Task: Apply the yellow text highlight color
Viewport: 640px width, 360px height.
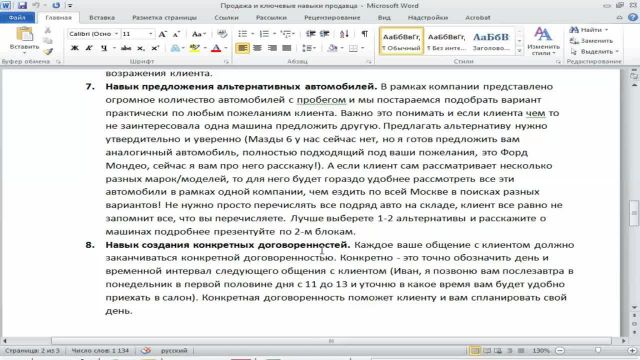Action: click(x=195, y=48)
